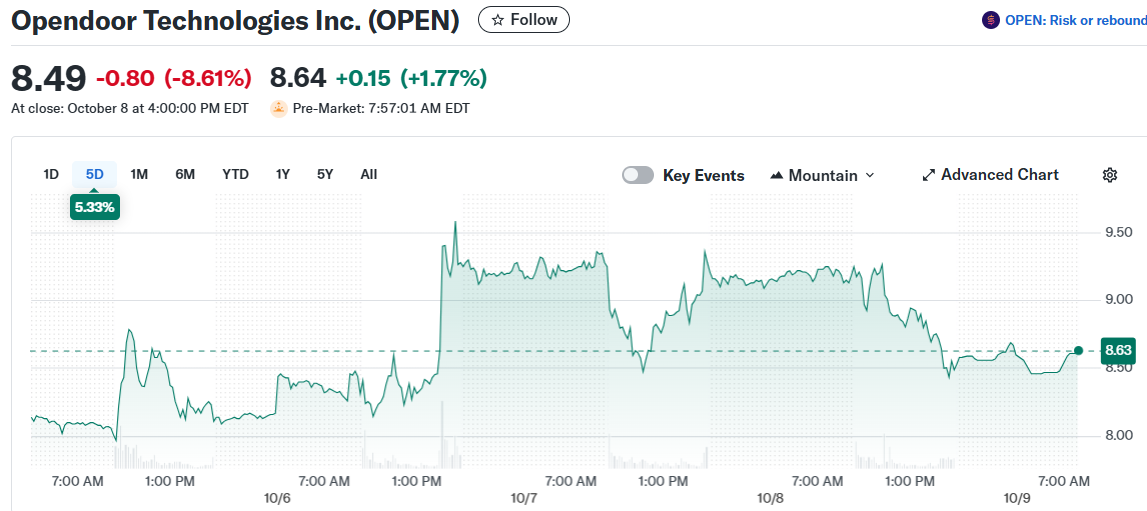Screen dimensions: 1147x511
Task: Click the chart's latest price endpoint dot
Action: click(x=1078, y=350)
